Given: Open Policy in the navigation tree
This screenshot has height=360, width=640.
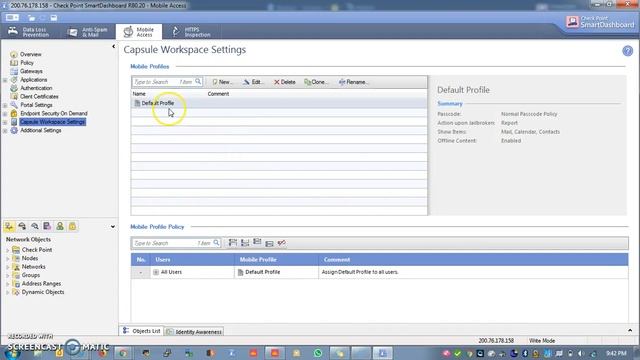Looking at the screenshot, I should point(27,63).
